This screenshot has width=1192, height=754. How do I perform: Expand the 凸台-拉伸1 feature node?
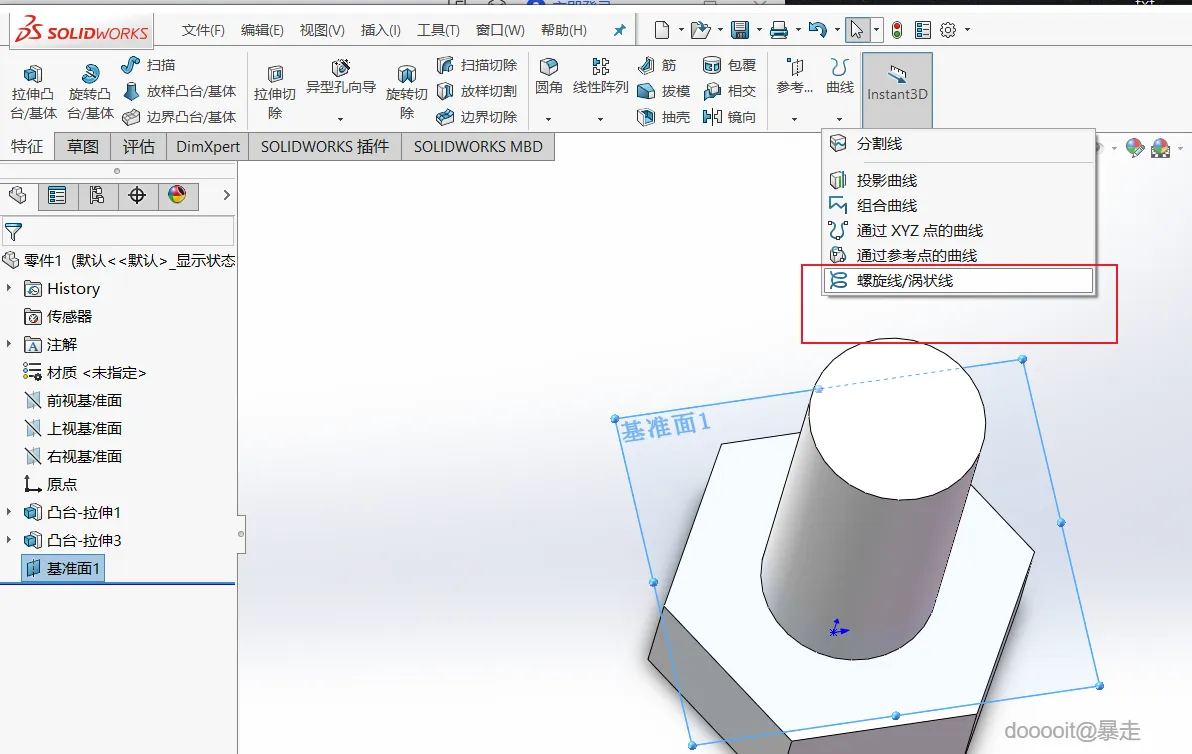(x=9, y=512)
